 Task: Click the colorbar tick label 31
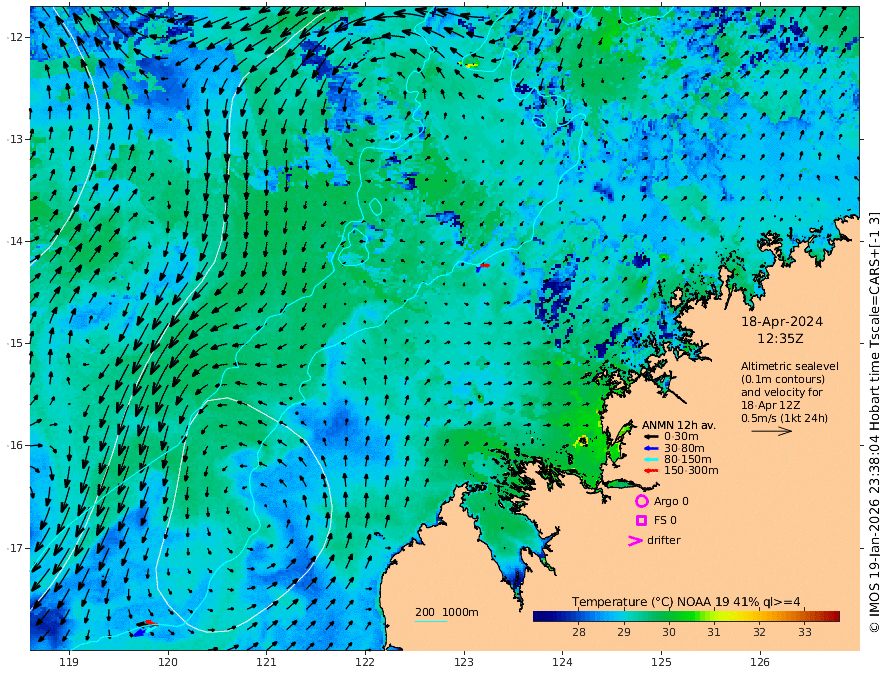coord(713,632)
